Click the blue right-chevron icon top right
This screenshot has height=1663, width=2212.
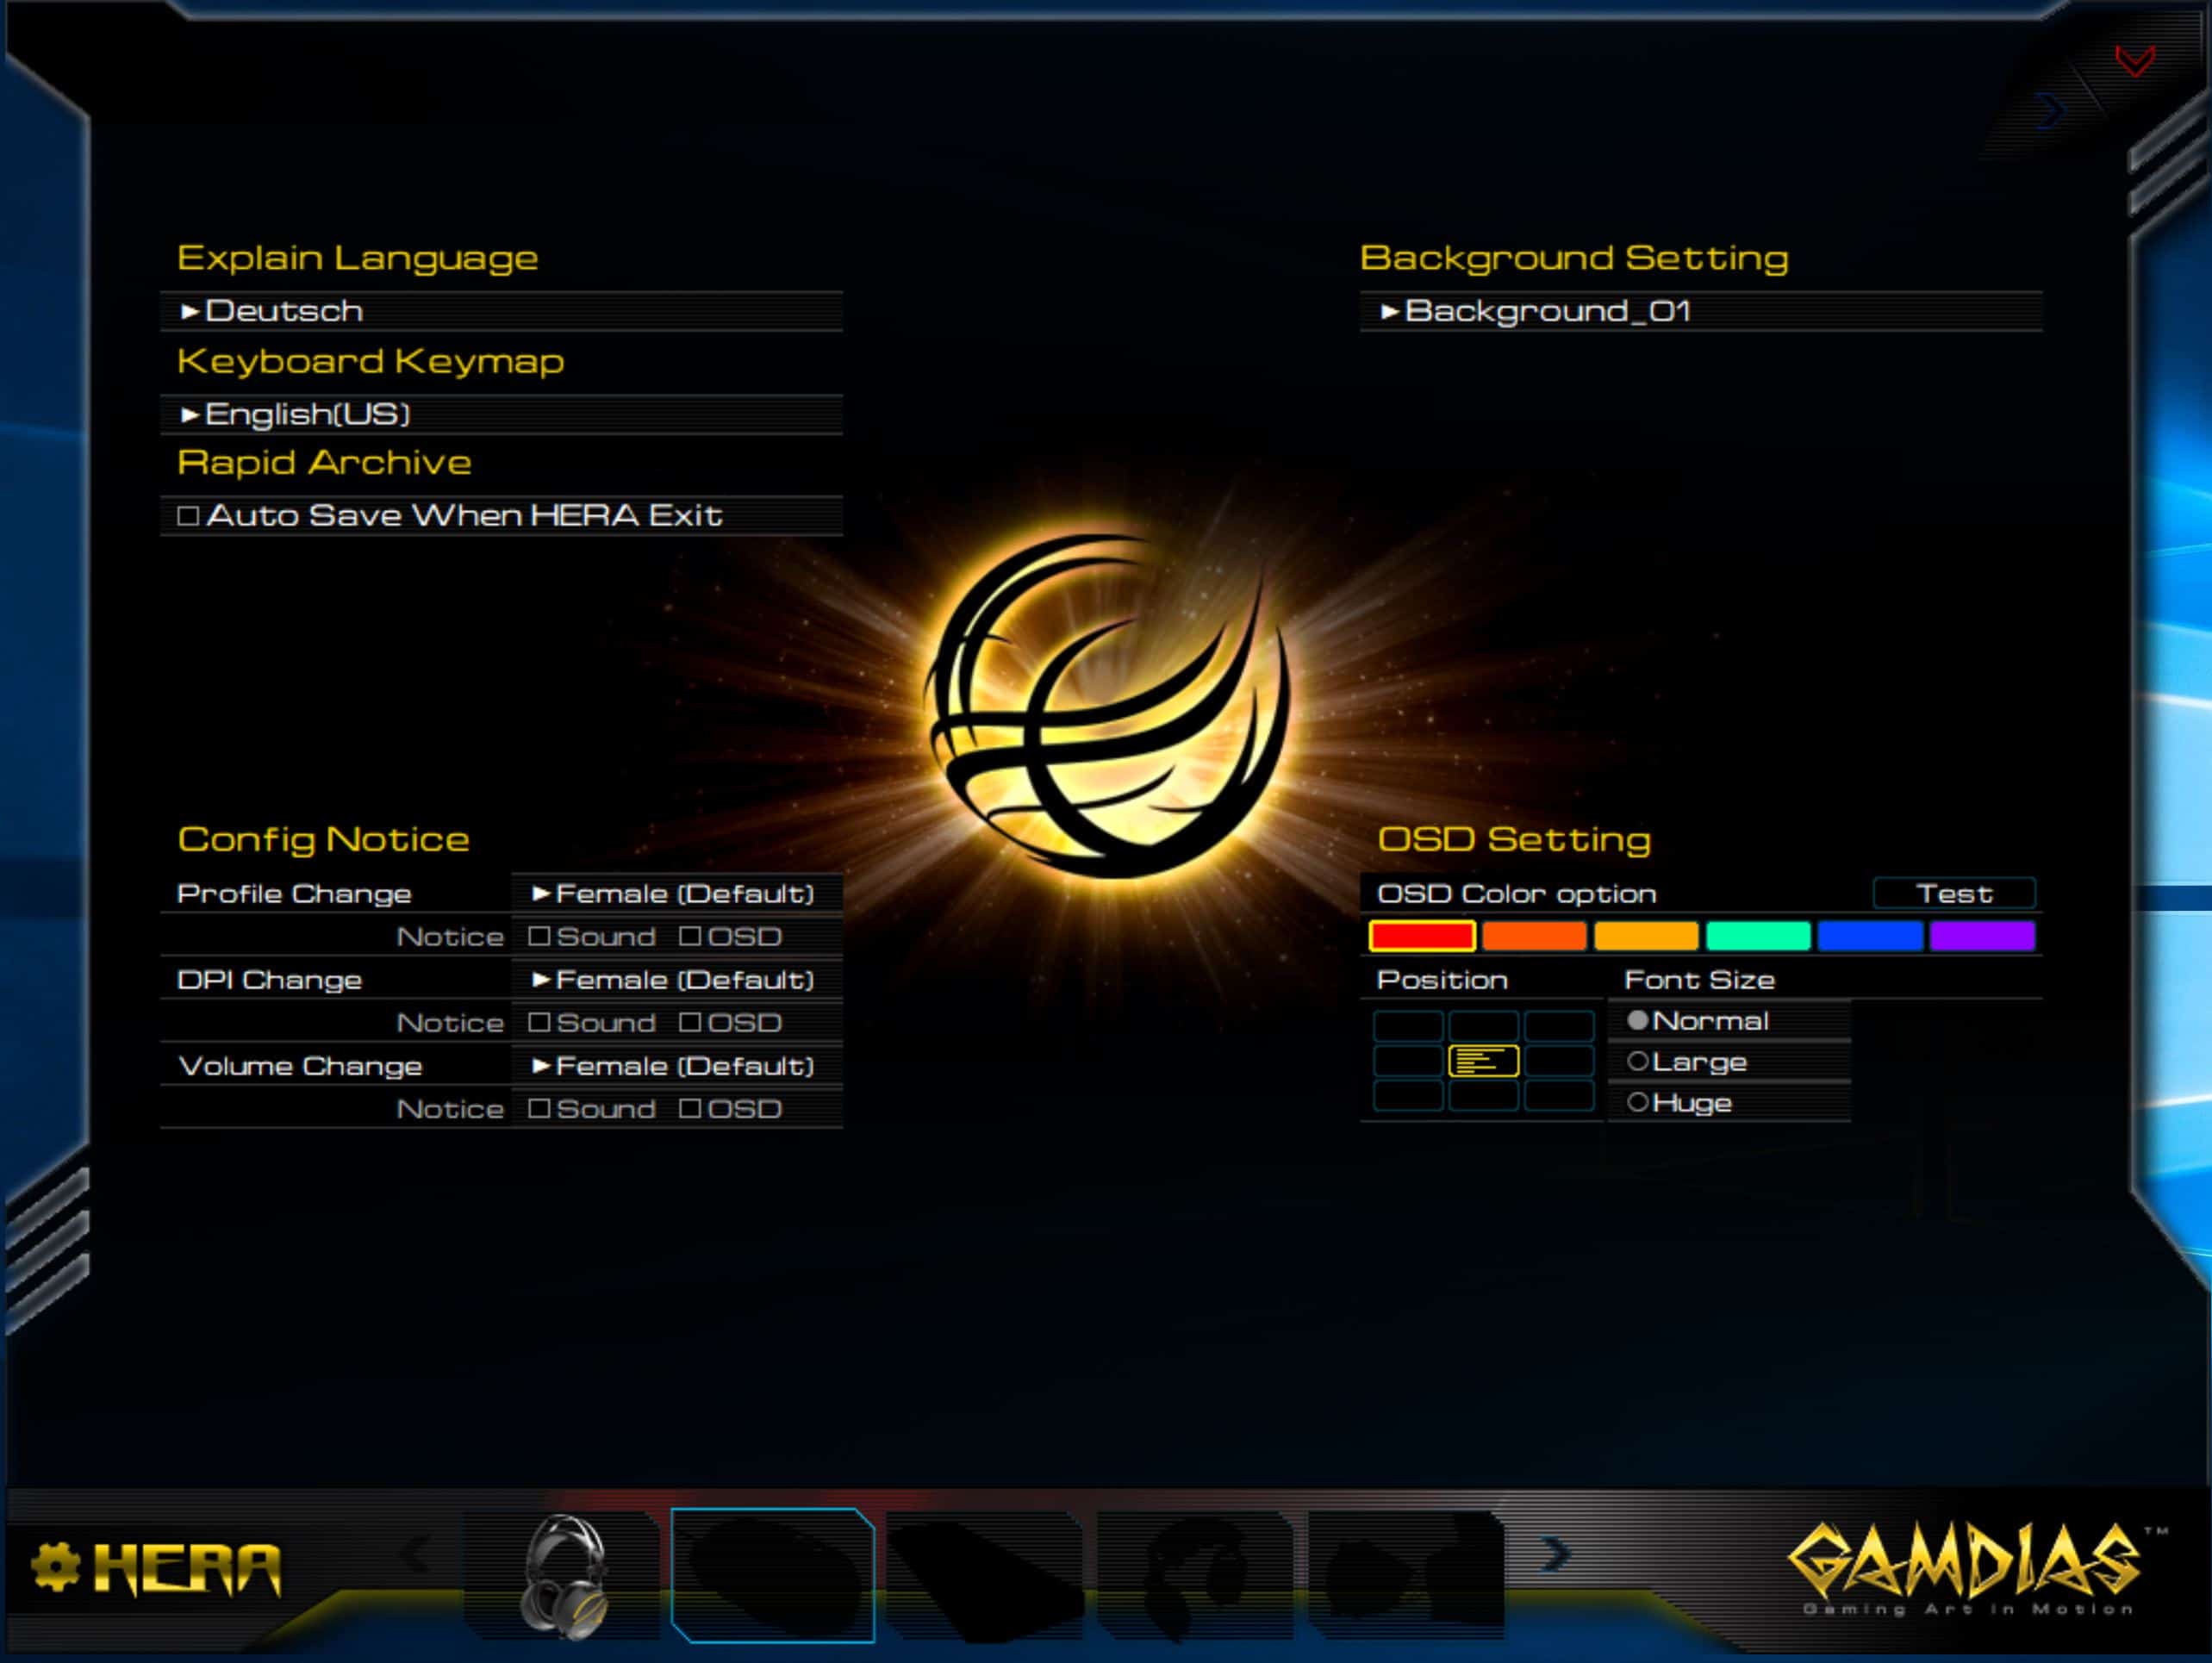click(2050, 111)
